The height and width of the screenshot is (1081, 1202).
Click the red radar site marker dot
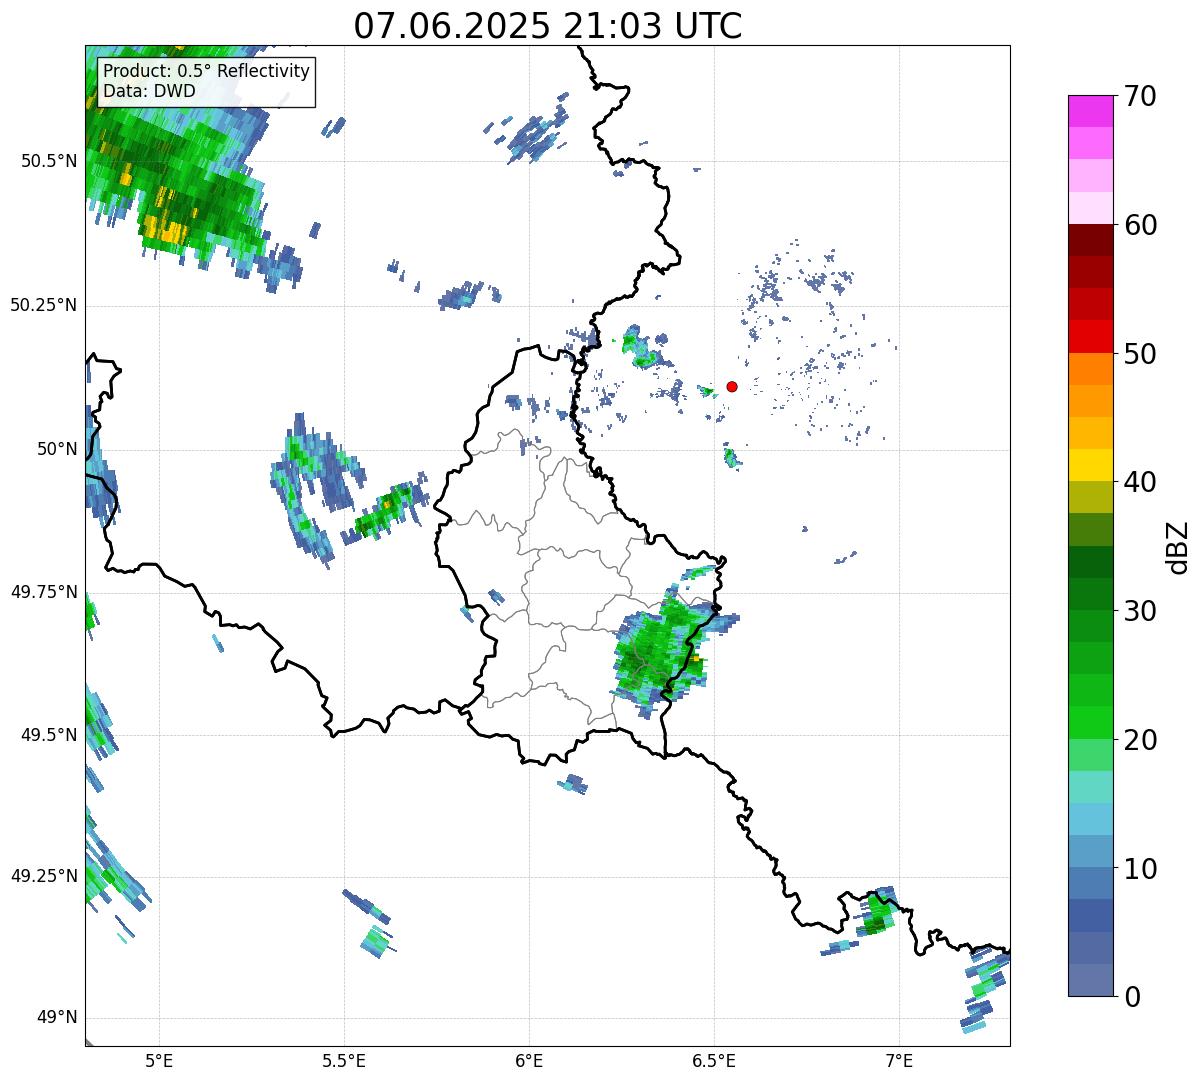click(x=732, y=386)
